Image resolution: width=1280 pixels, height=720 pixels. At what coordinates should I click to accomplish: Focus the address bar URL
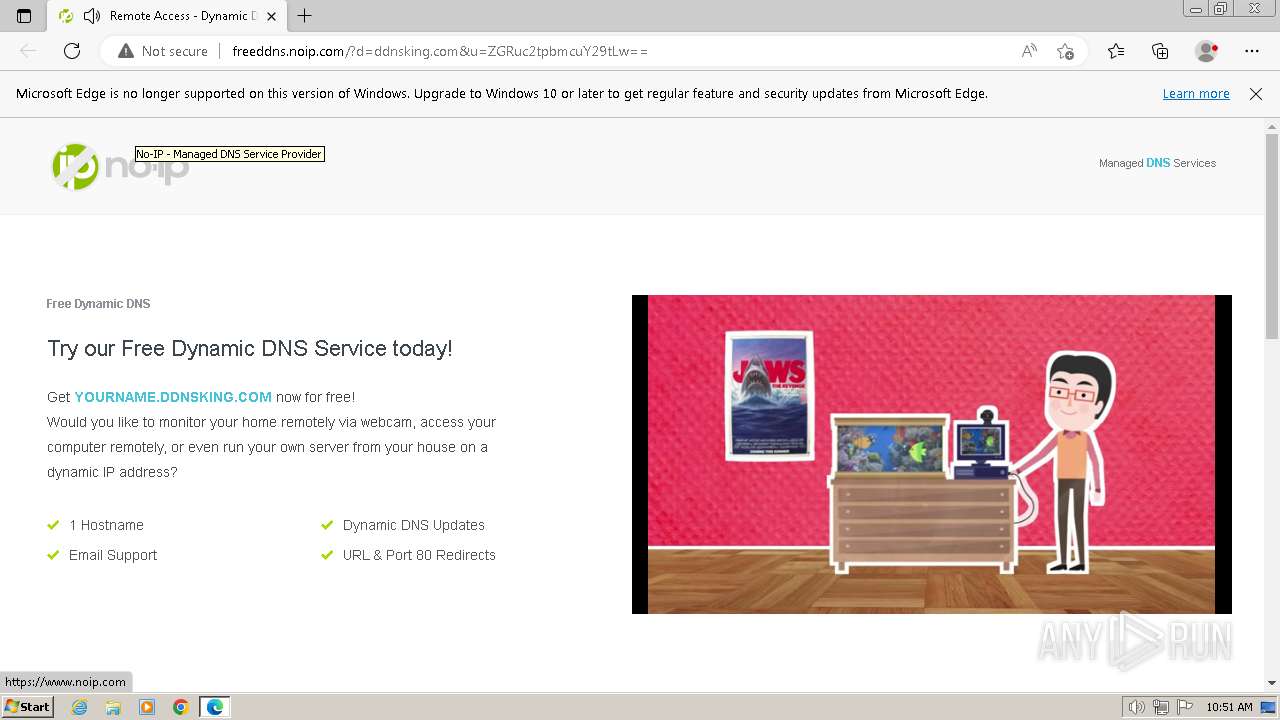pyautogui.click(x=440, y=51)
